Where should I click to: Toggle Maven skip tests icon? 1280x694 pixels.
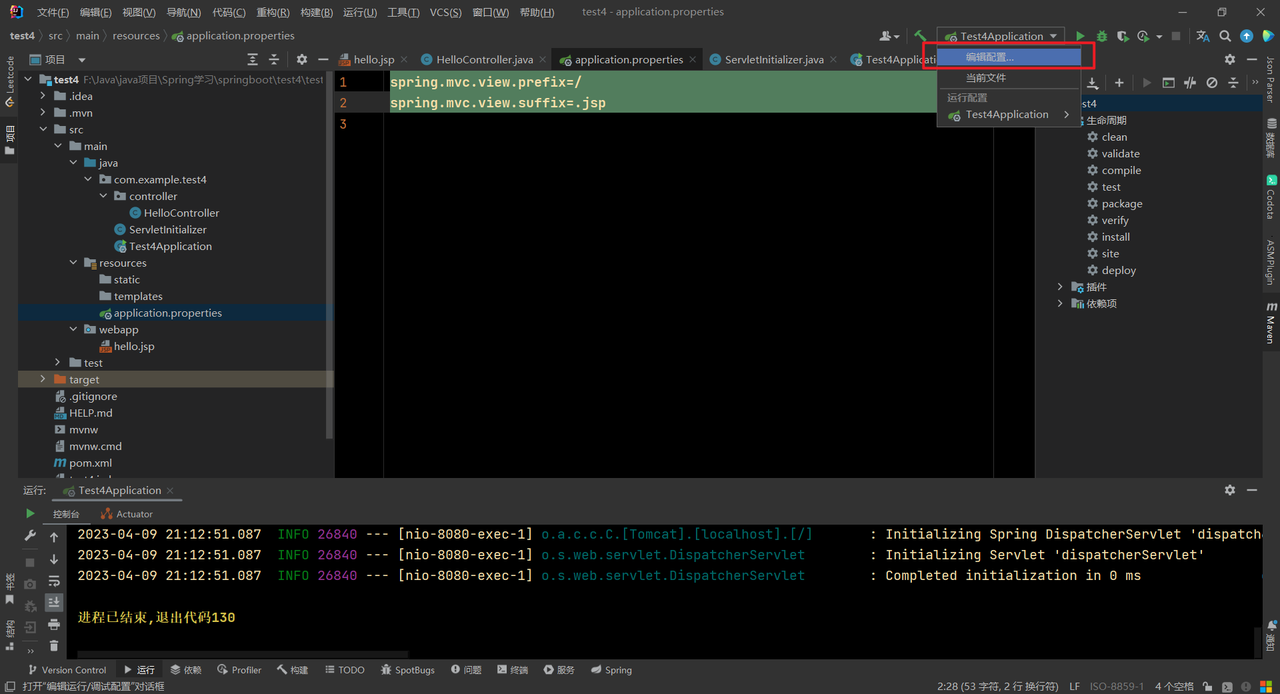tap(1212, 83)
